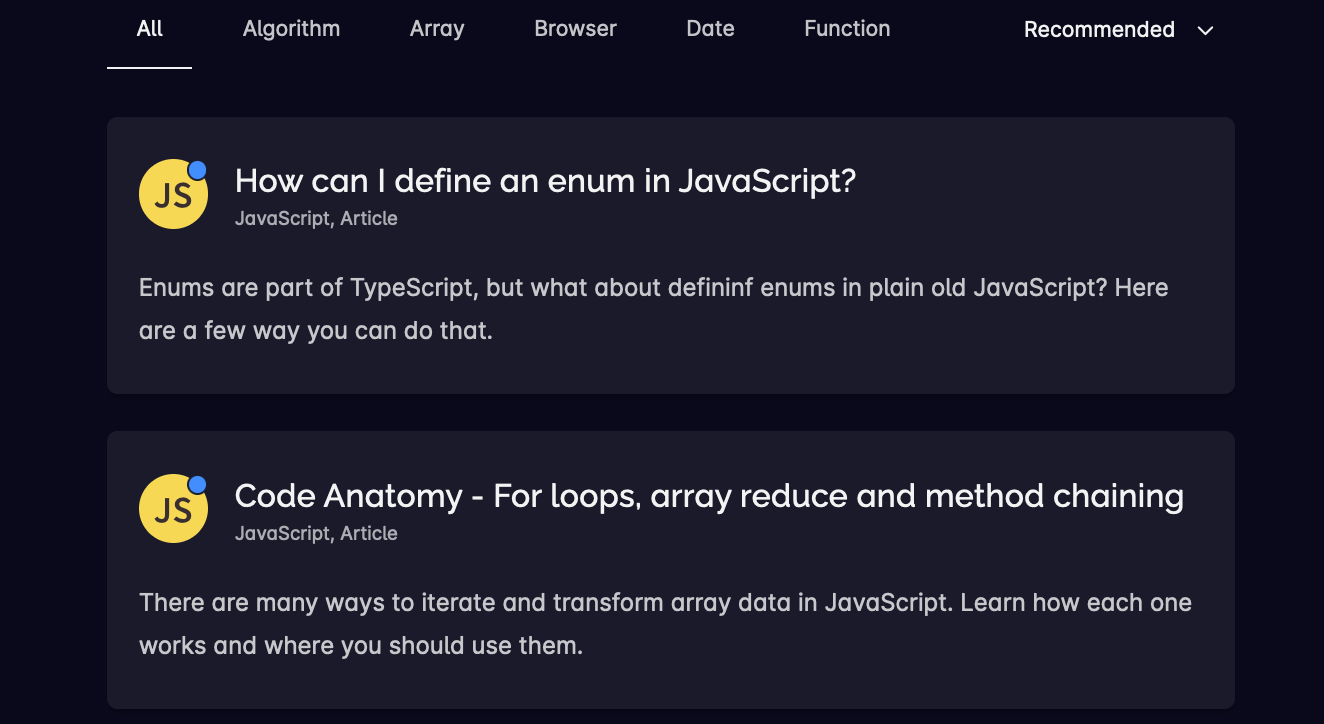The image size is (1324, 724).
Task: Open the Function tab
Action: pos(847,29)
